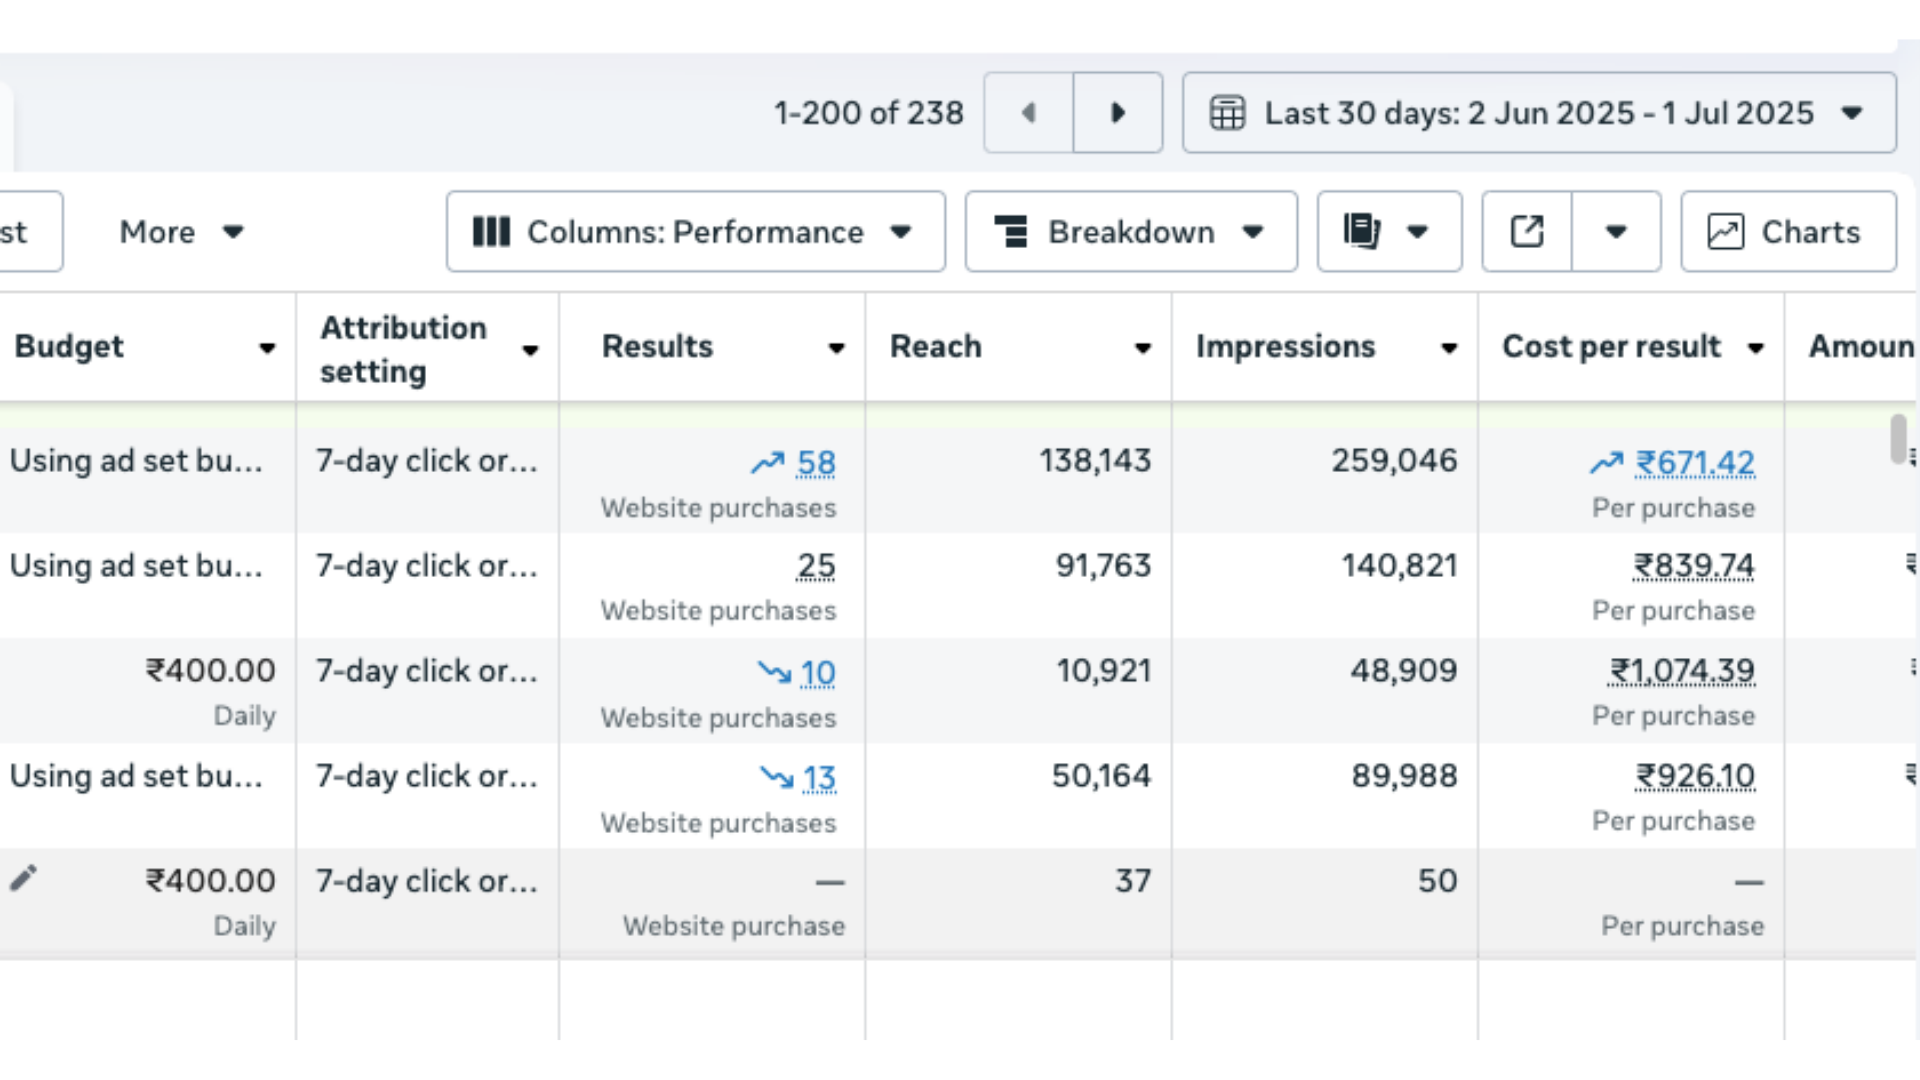Expand the export options dropdown arrow

[x=1616, y=232]
